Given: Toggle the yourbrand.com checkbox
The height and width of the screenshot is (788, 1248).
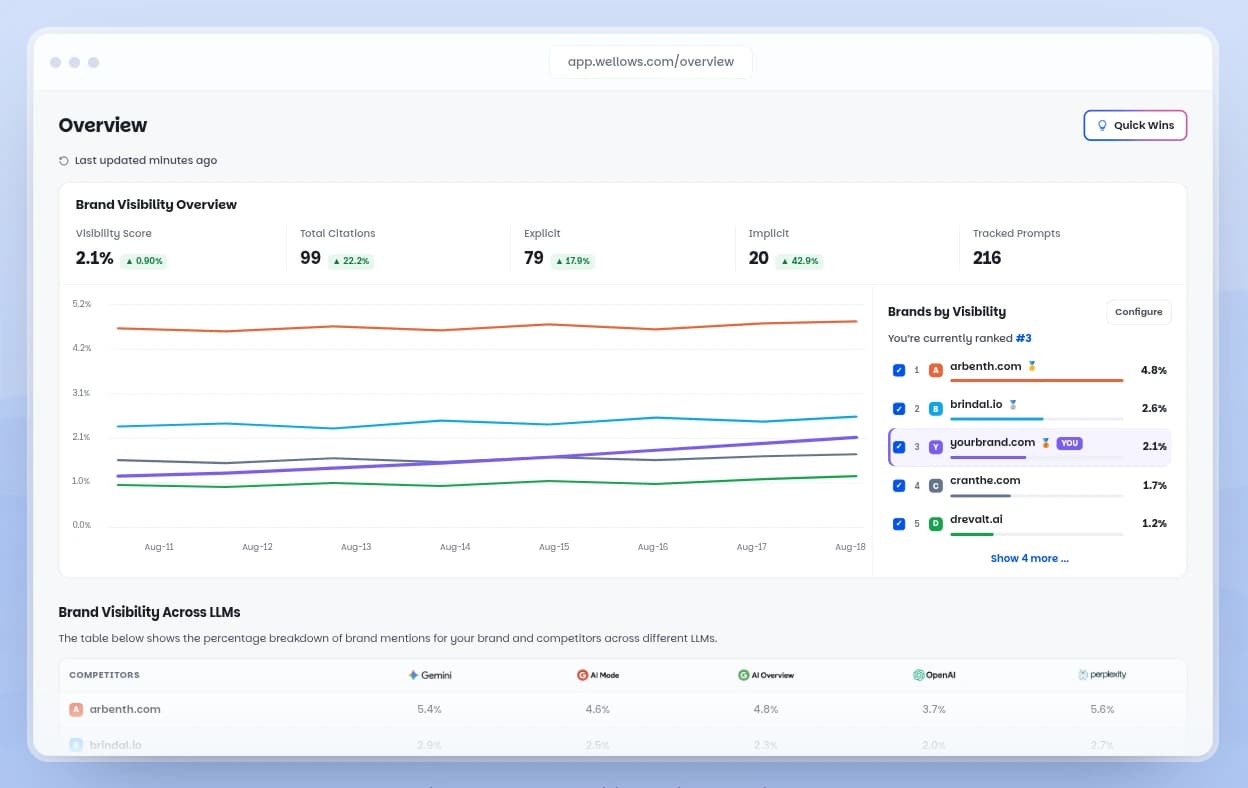Looking at the screenshot, I should point(898,447).
